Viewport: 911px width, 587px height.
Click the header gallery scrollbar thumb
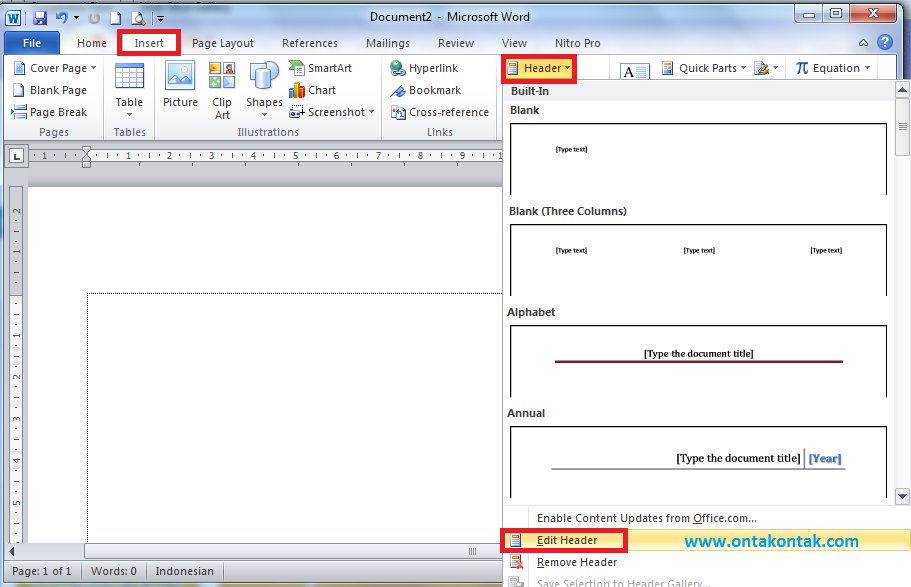pyautogui.click(x=902, y=127)
